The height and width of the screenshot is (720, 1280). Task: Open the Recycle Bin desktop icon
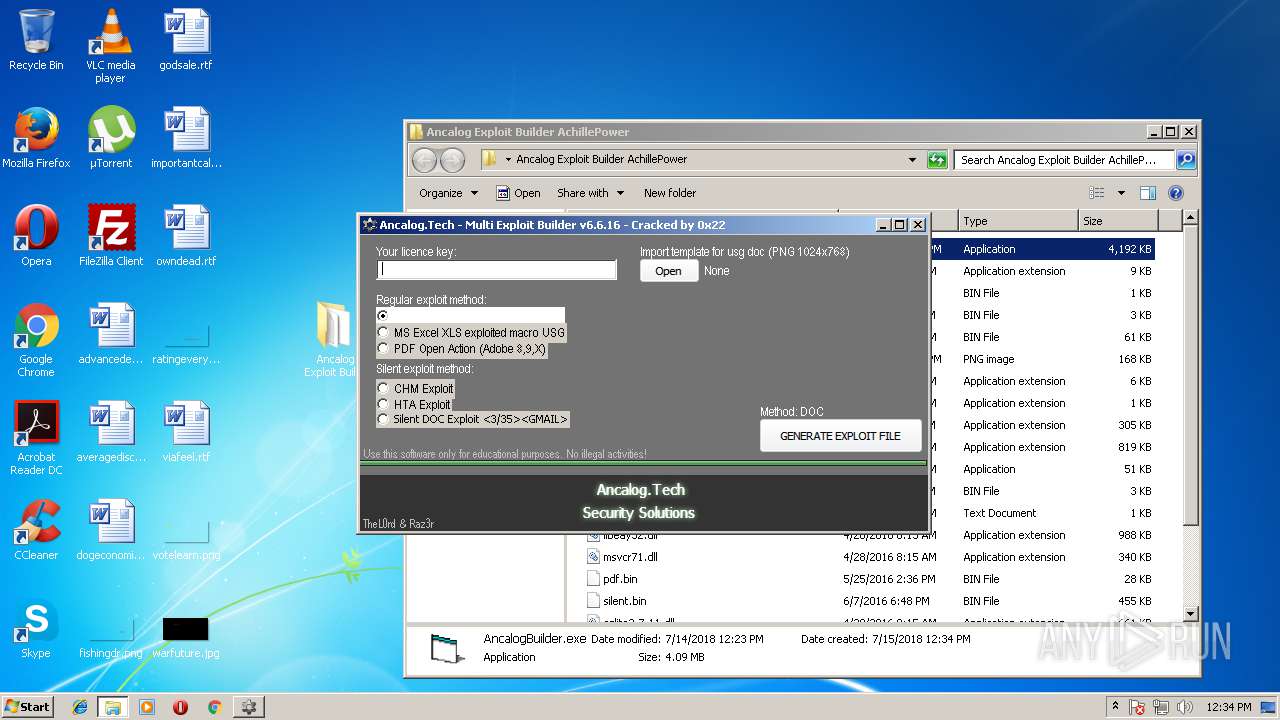point(36,40)
